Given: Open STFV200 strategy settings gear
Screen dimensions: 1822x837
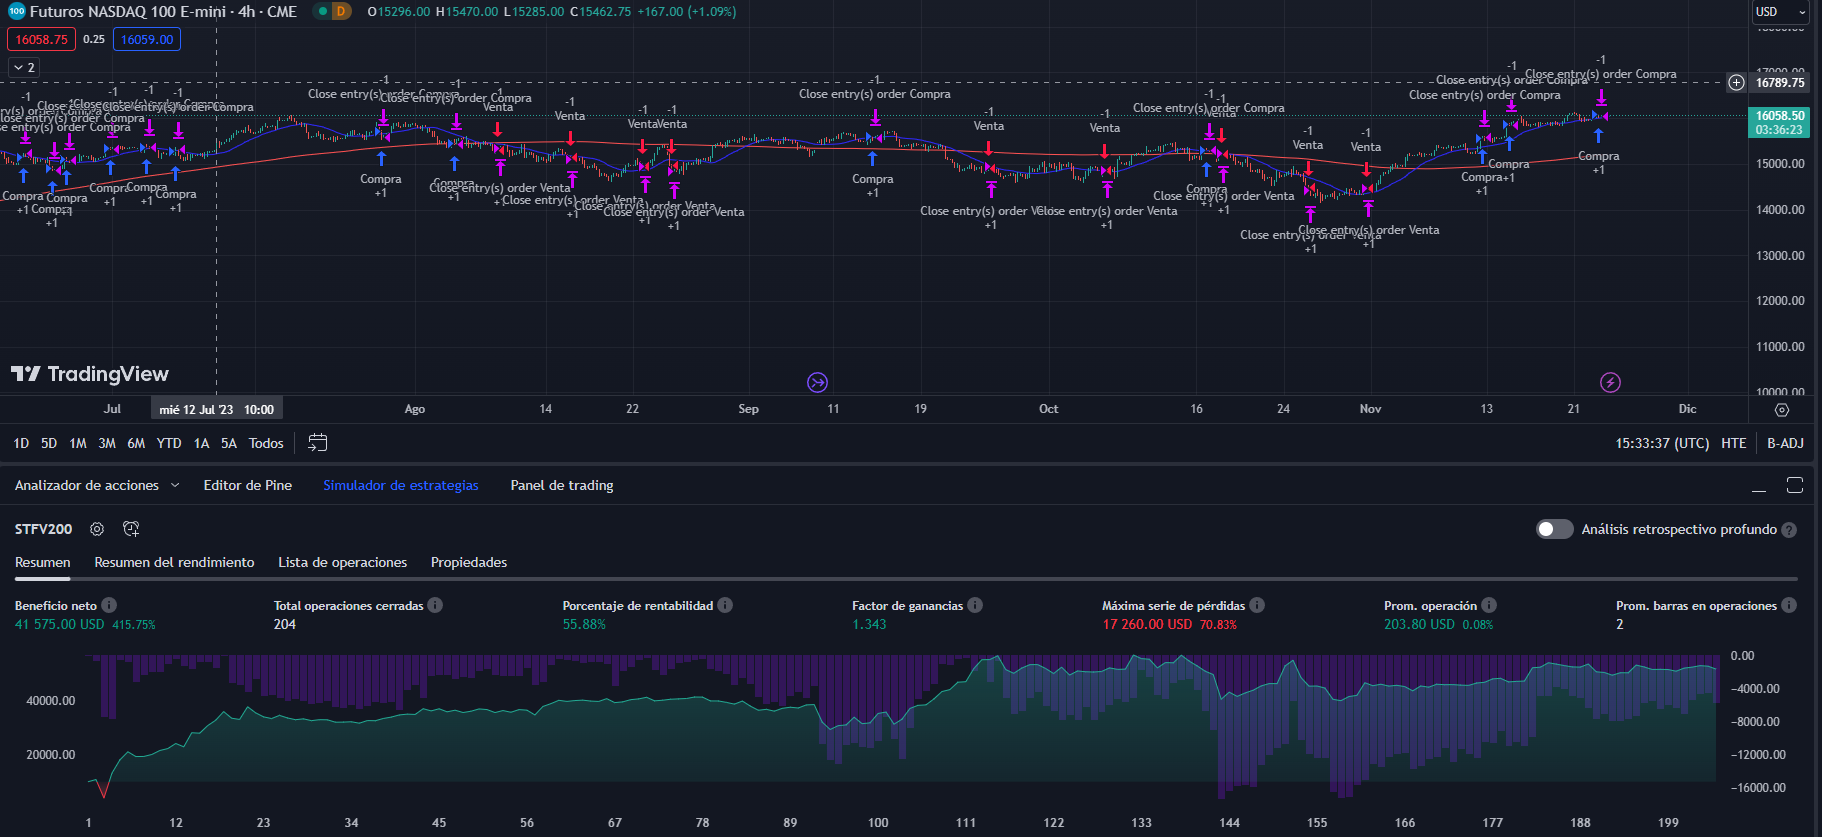Looking at the screenshot, I should pyautogui.click(x=97, y=529).
